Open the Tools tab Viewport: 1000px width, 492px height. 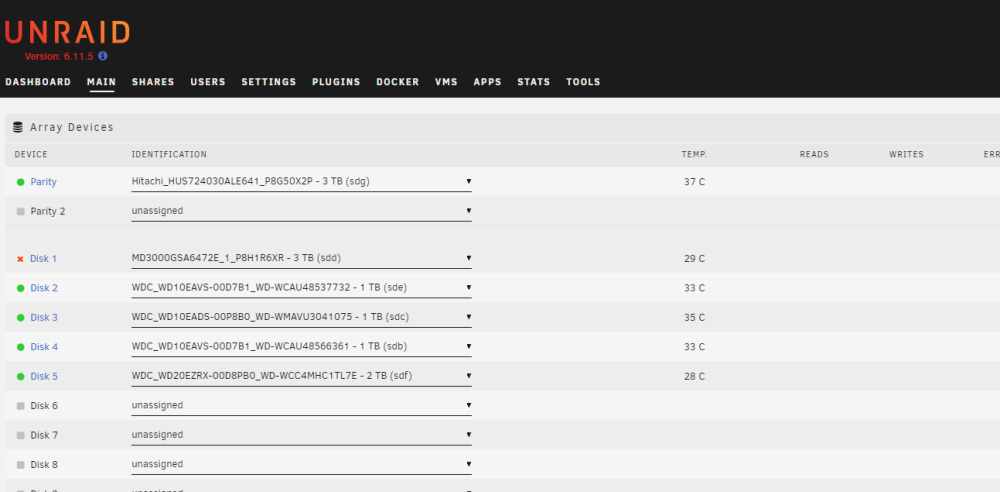click(x=583, y=82)
